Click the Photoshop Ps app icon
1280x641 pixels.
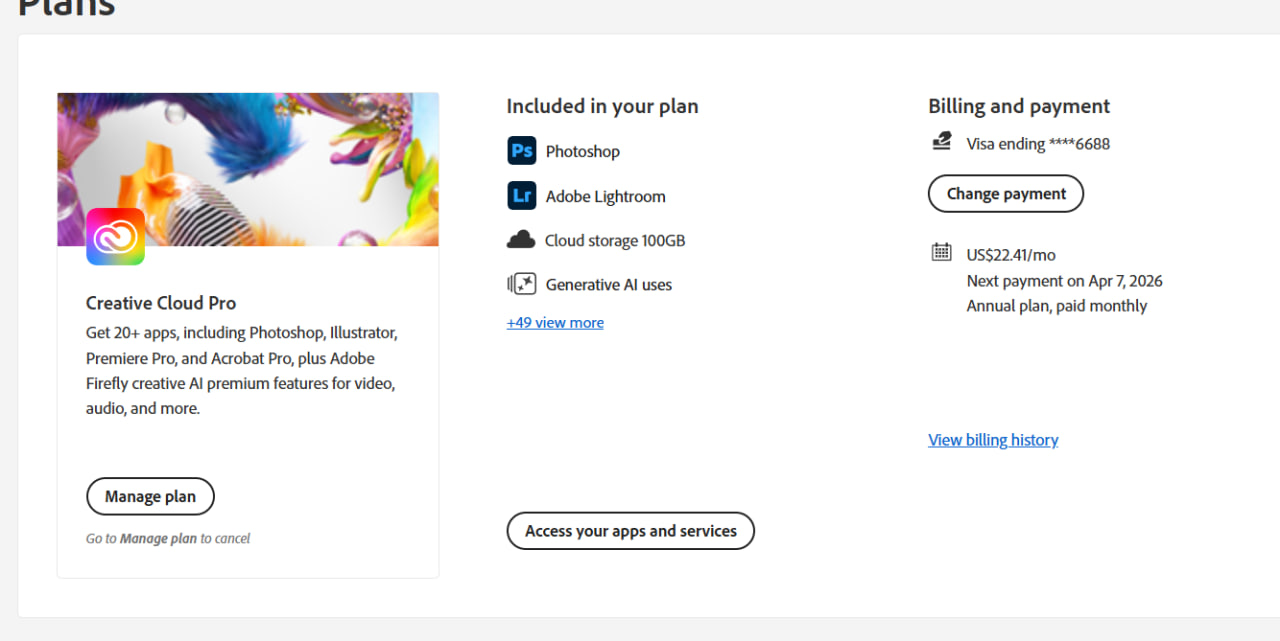[521, 151]
